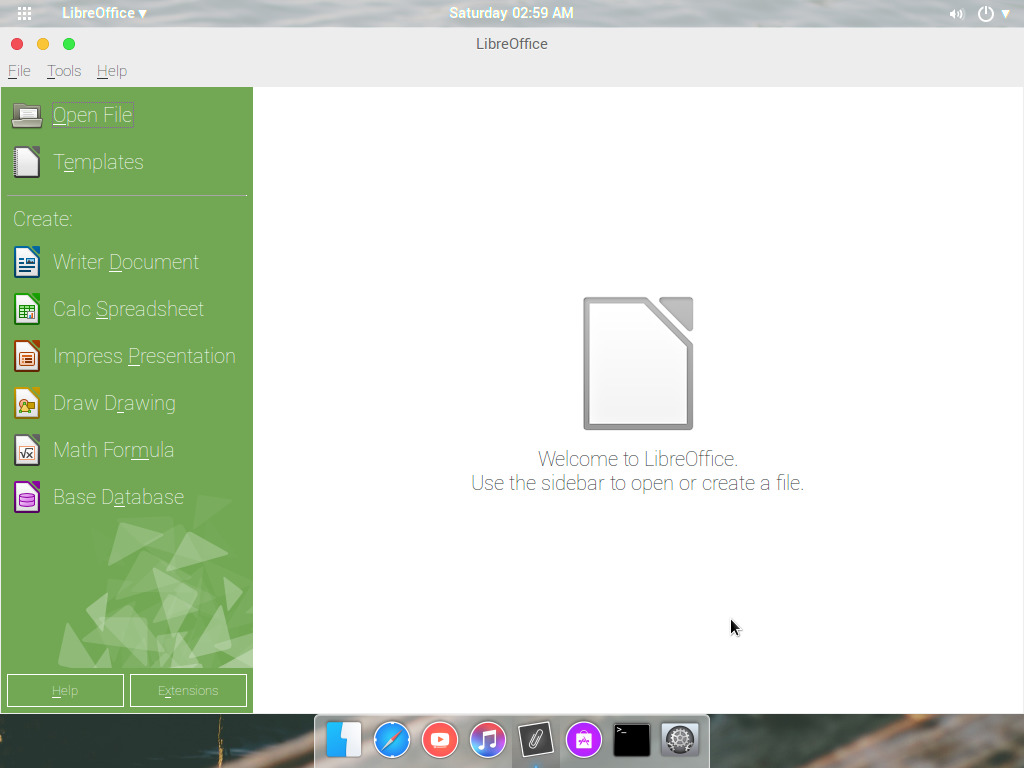Create a new Writer Document

pyautogui.click(x=125, y=262)
